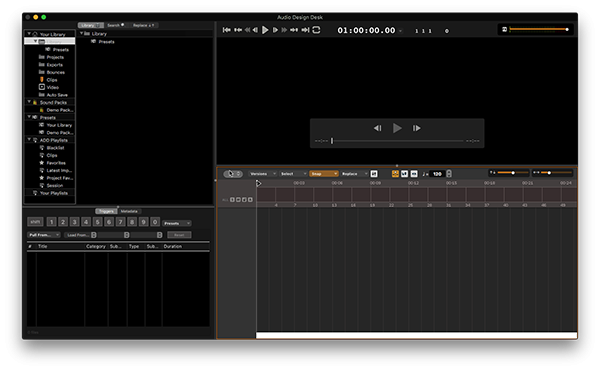Step one frame forward in the transport
Viewport: 600px width, 371px height.
click(275, 30)
